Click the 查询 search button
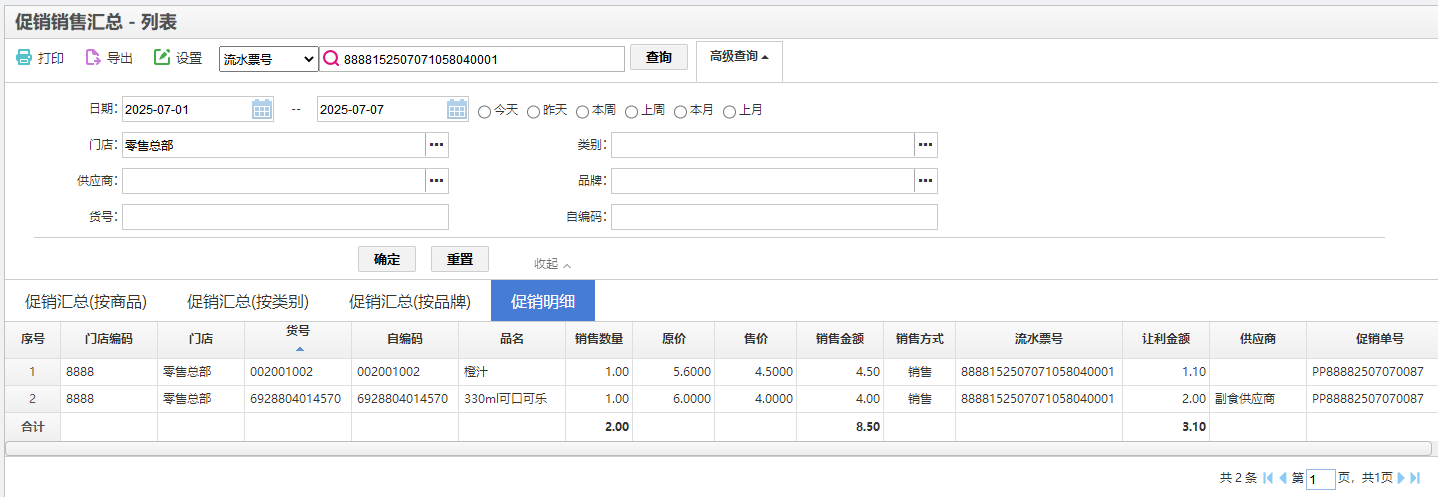Screen dimensions: 1438x497 point(659,58)
